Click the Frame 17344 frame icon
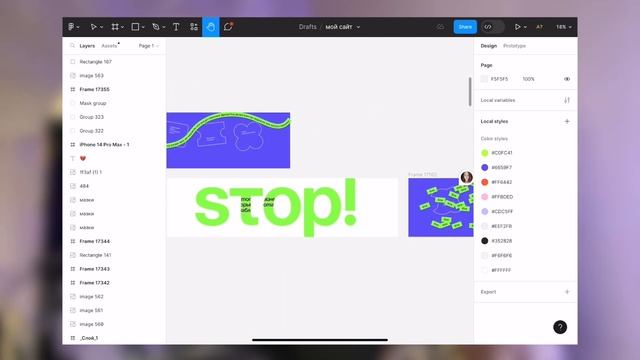The width and height of the screenshot is (640, 360). (x=73, y=241)
